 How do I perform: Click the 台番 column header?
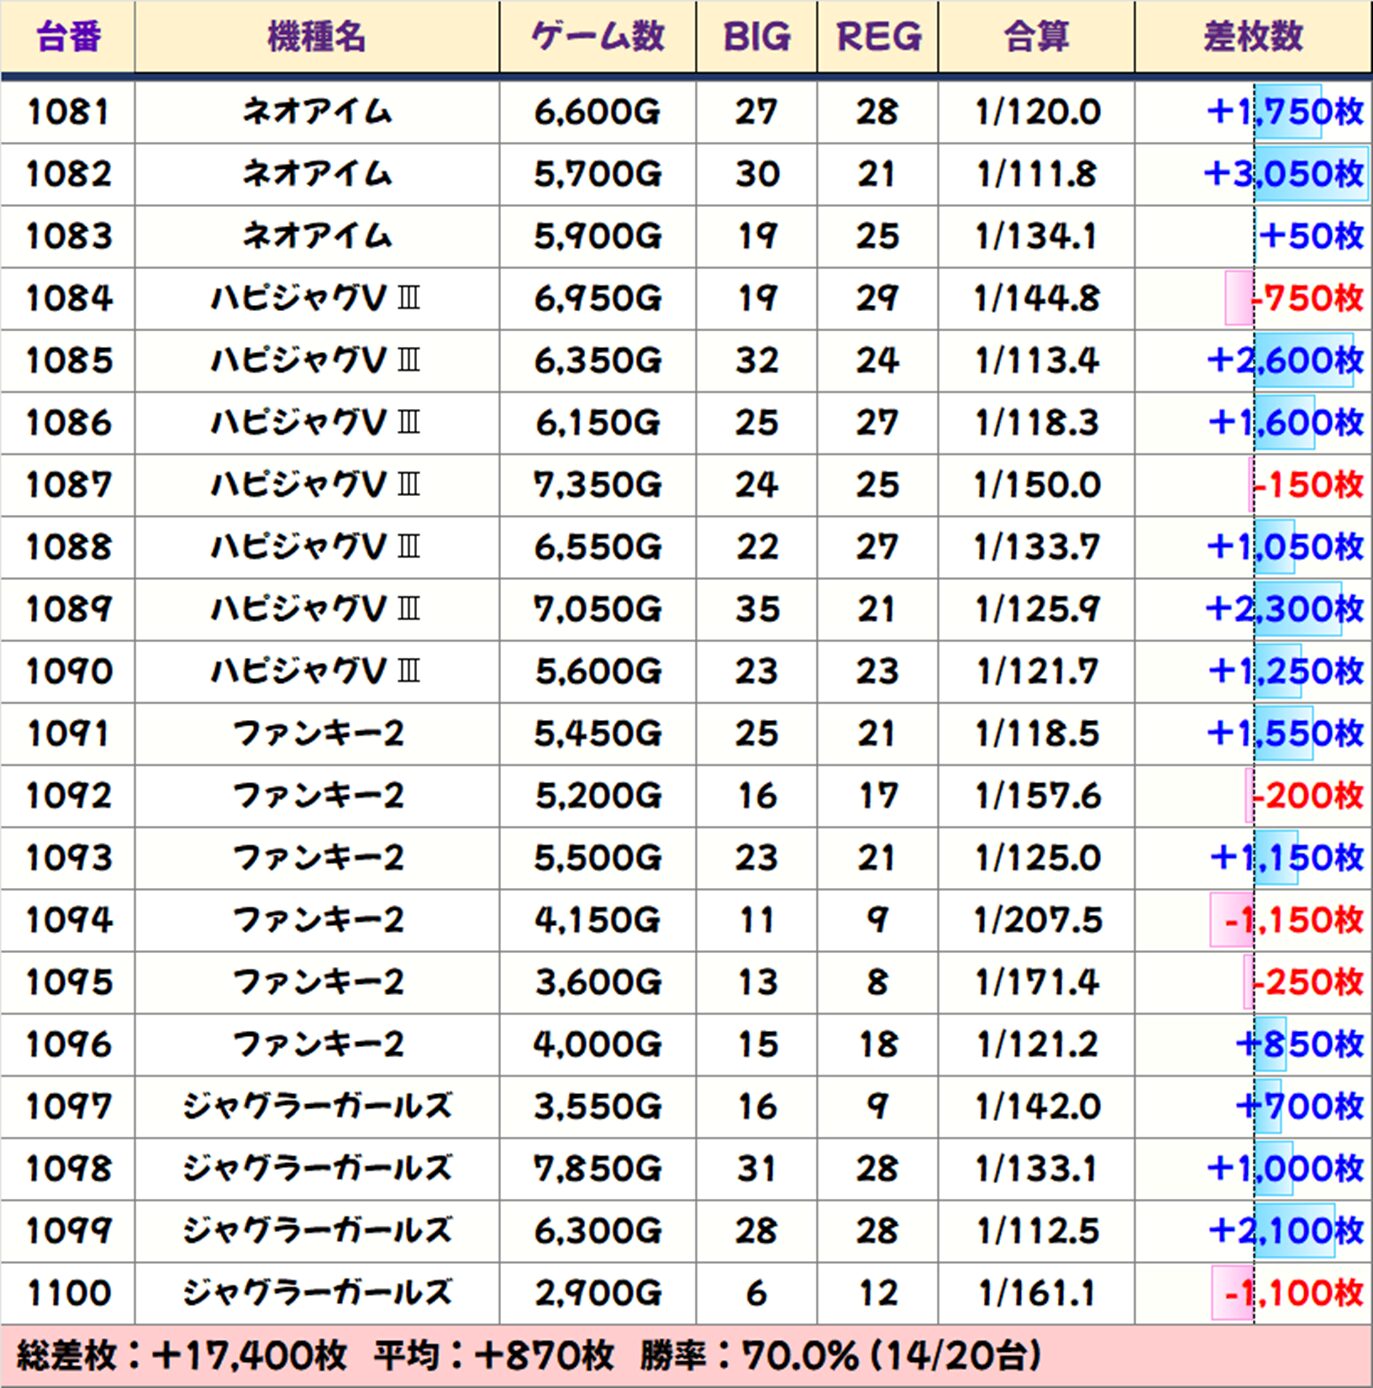tap(68, 37)
